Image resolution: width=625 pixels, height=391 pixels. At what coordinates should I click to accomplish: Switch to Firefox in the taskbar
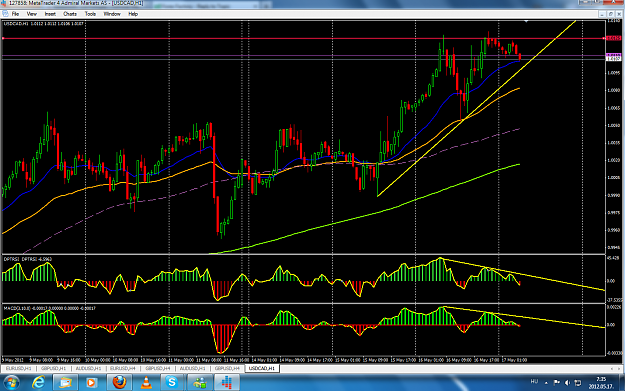(119, 383)
